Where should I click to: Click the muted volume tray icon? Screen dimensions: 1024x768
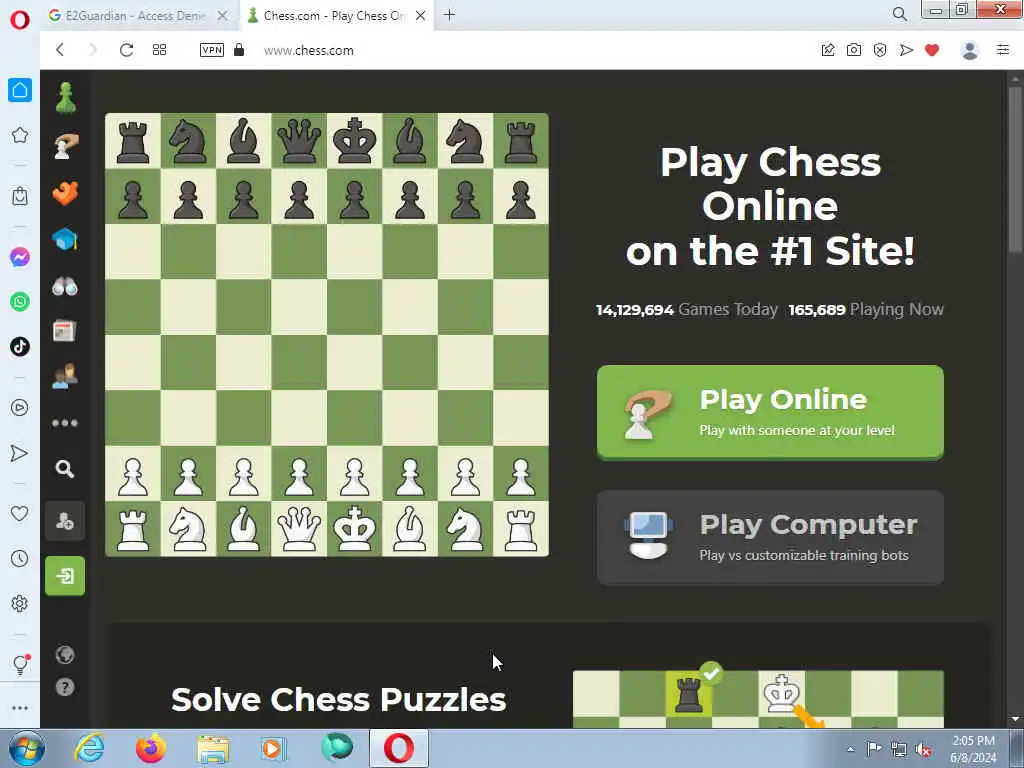click(923, 749)
